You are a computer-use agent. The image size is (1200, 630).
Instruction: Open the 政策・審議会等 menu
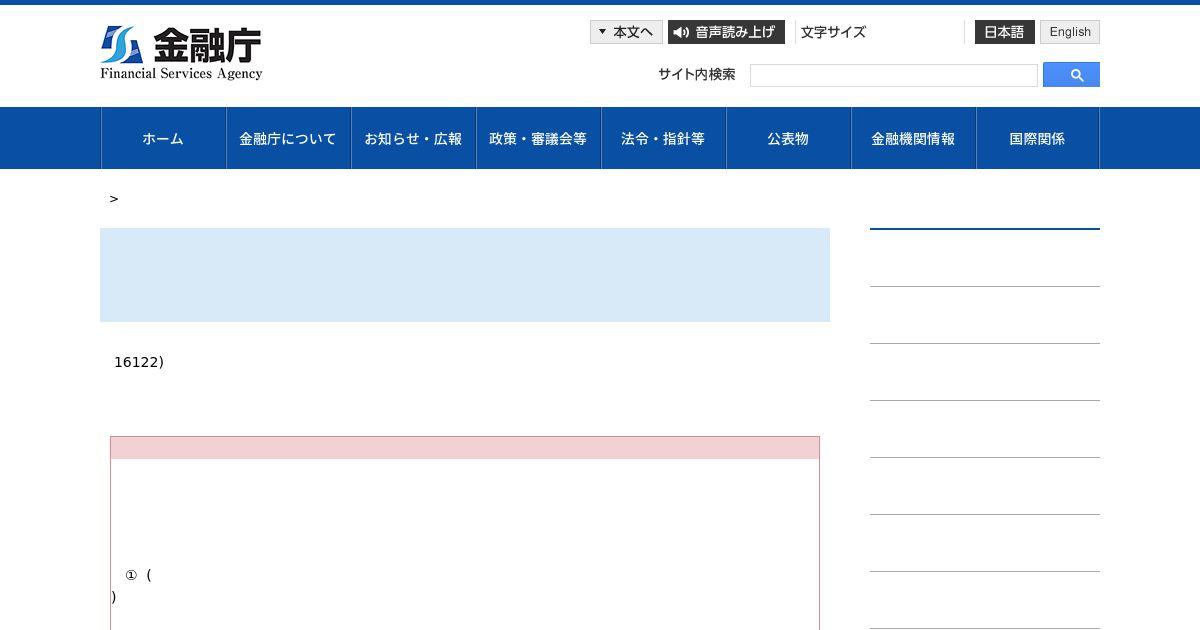tap(538, 138)
